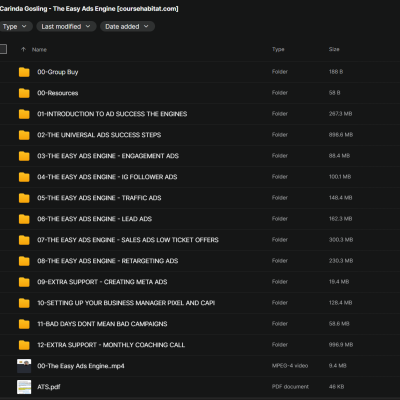Click the Carinda Gosling folder title at top
This screenshot has width=400, height=400.
(89, 9)
